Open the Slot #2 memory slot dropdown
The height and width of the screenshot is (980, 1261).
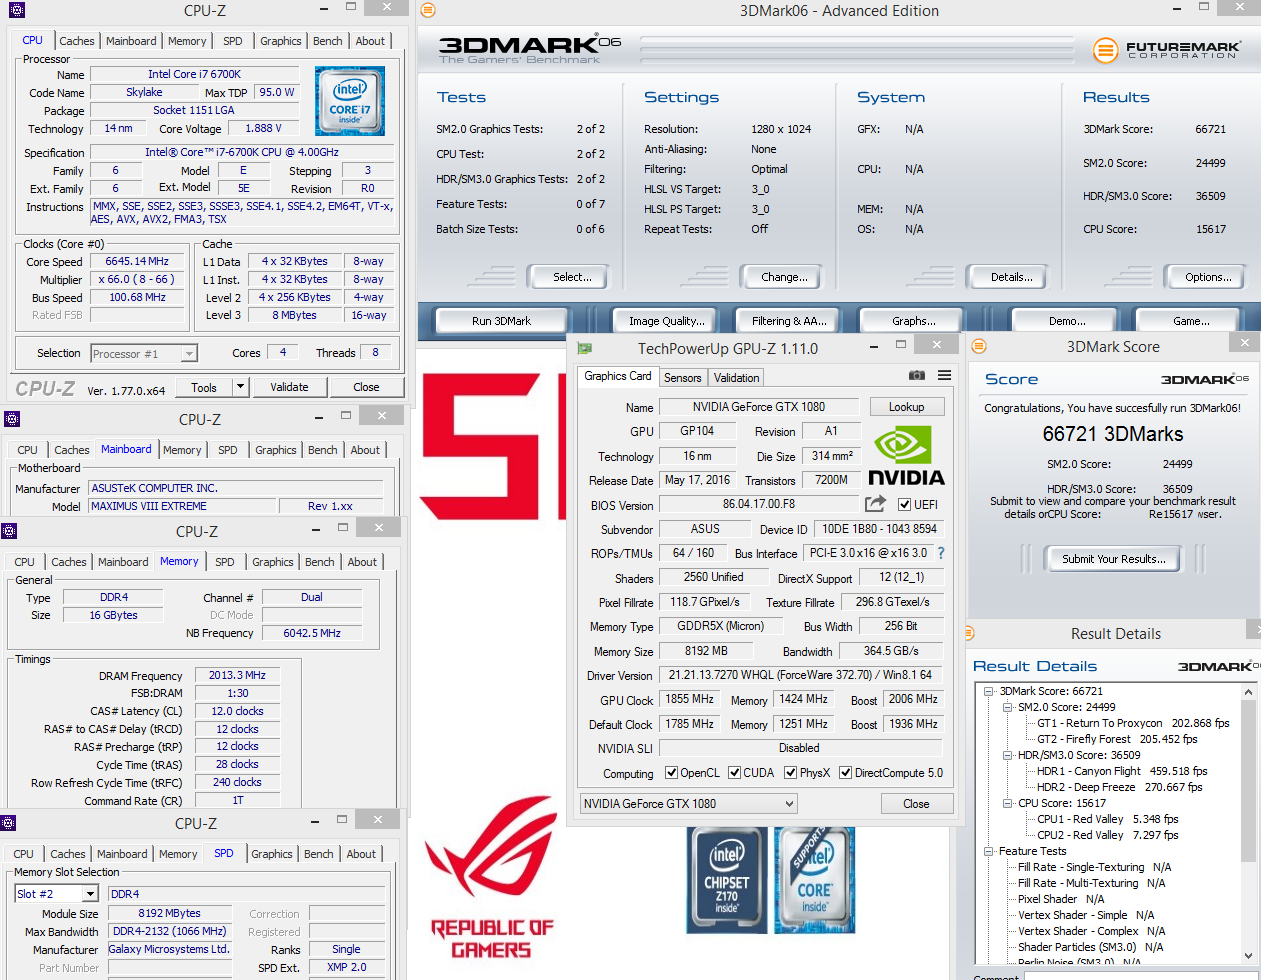tap(56, 894)
